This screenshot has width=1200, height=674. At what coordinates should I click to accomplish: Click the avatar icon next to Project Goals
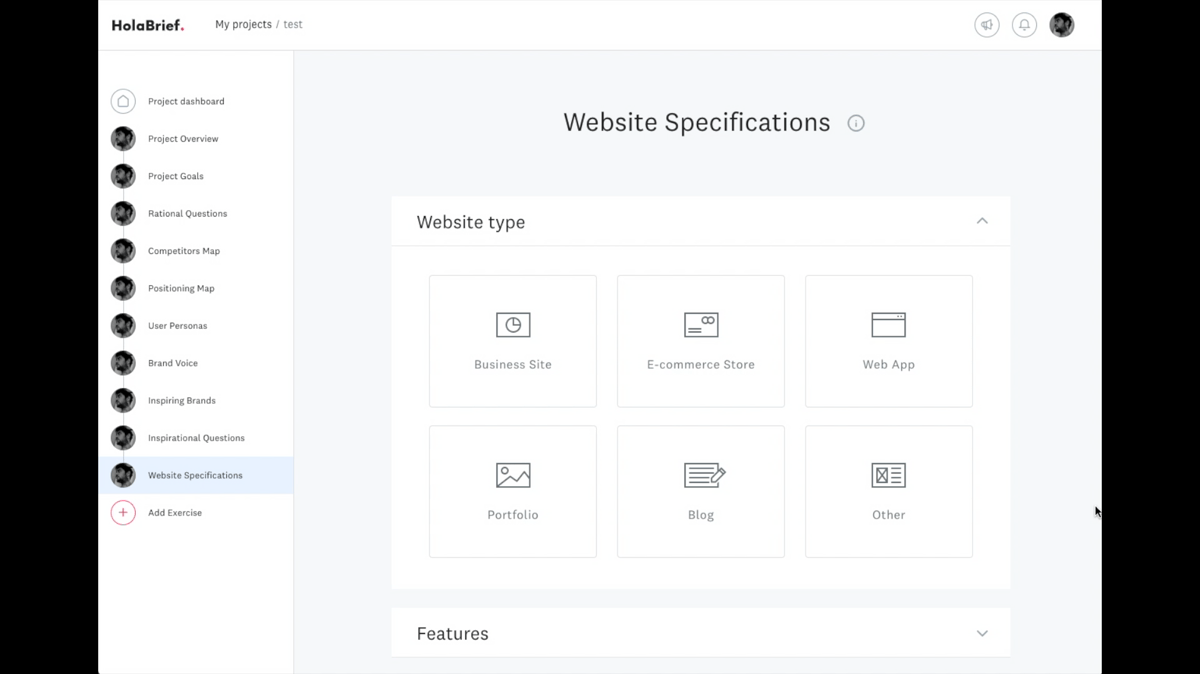click(x=123, y=176)
